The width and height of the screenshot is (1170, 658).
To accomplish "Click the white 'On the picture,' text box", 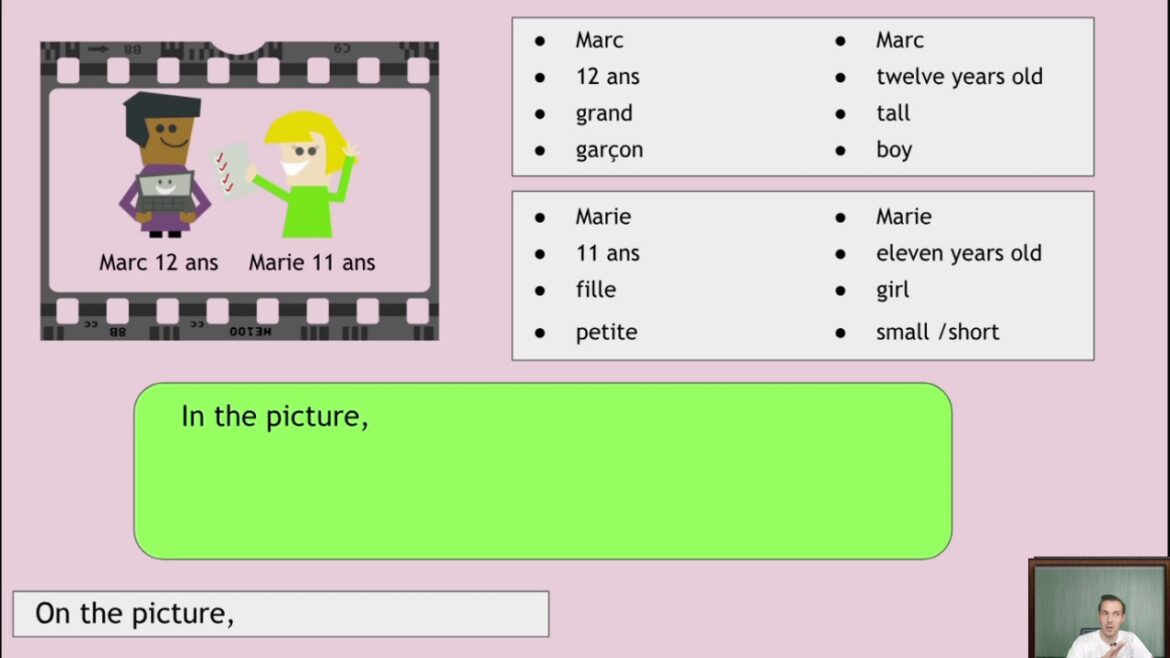I will (x=280, y=613).
